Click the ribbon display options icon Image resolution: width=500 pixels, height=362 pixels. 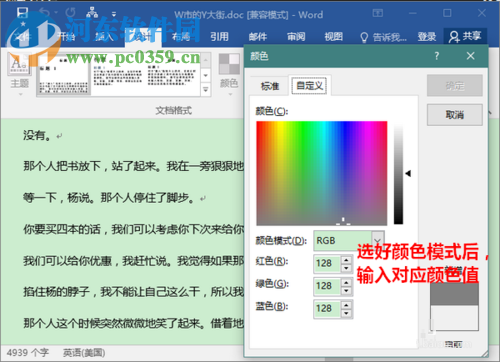click(378, 13)
